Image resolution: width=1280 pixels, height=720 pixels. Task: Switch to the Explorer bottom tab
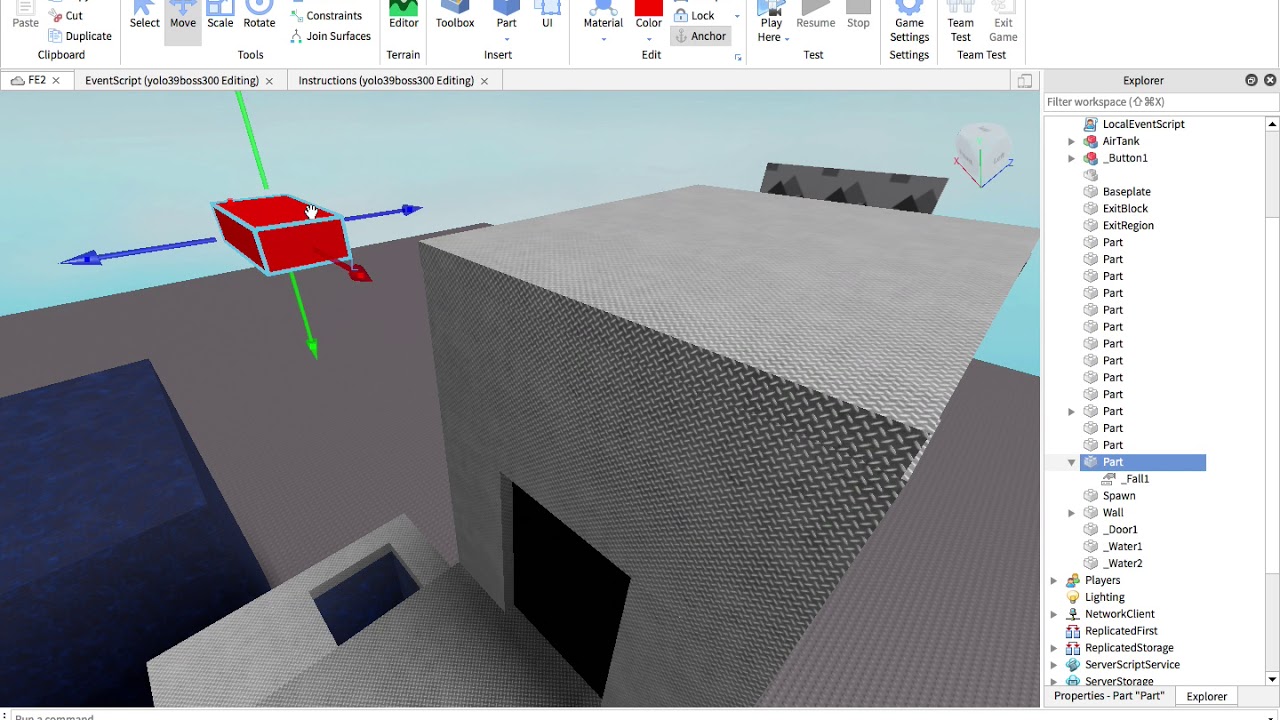coord(1206,696)
